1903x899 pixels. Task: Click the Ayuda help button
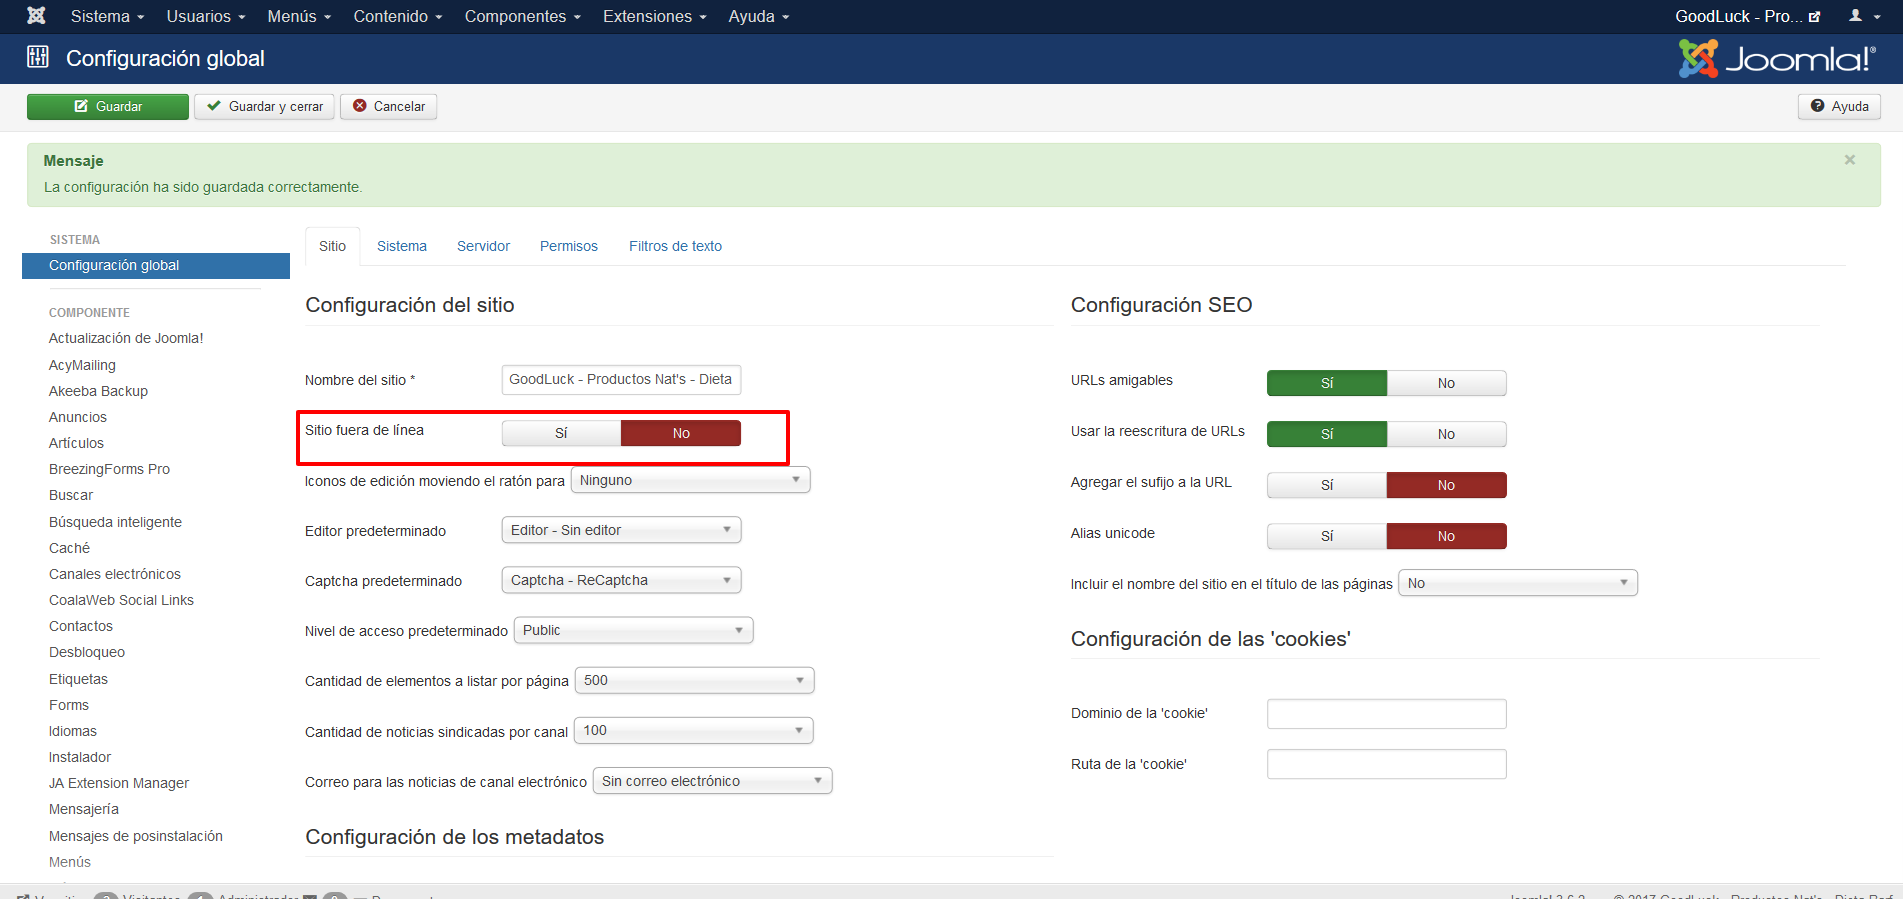(x=1839, y=107)
